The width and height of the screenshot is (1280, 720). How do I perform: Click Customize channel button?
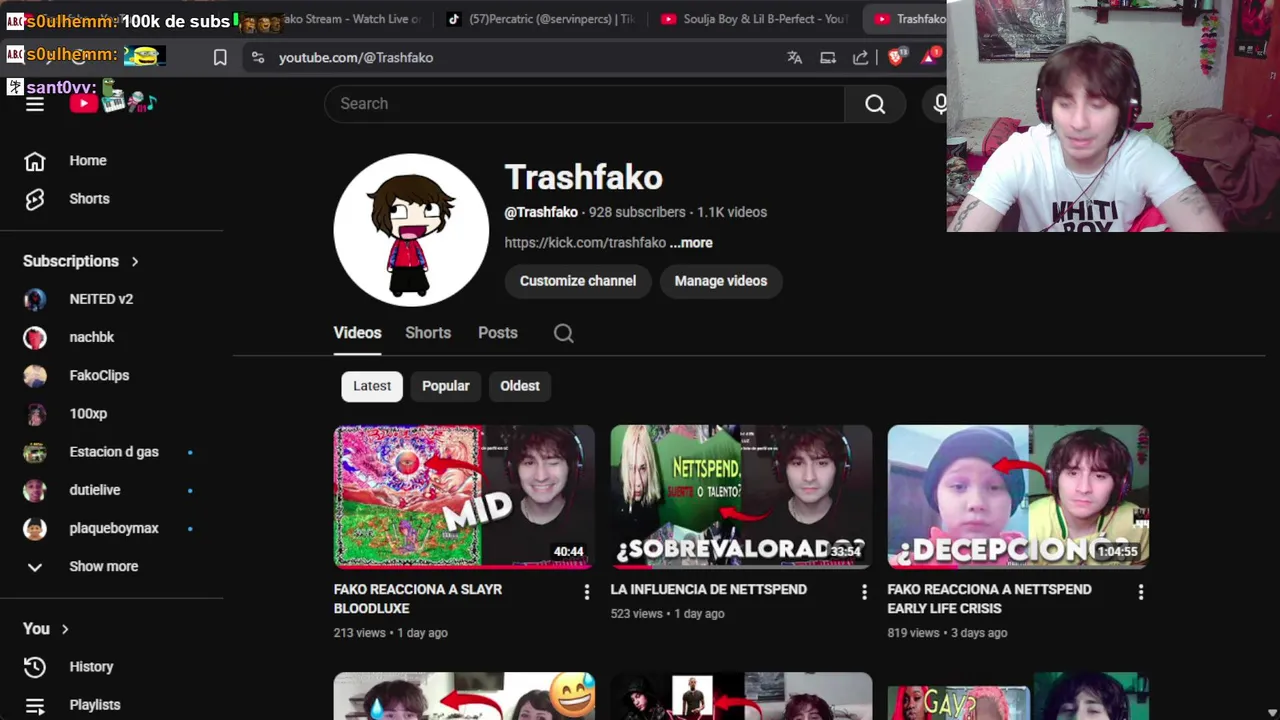click(x=578, y=281)
